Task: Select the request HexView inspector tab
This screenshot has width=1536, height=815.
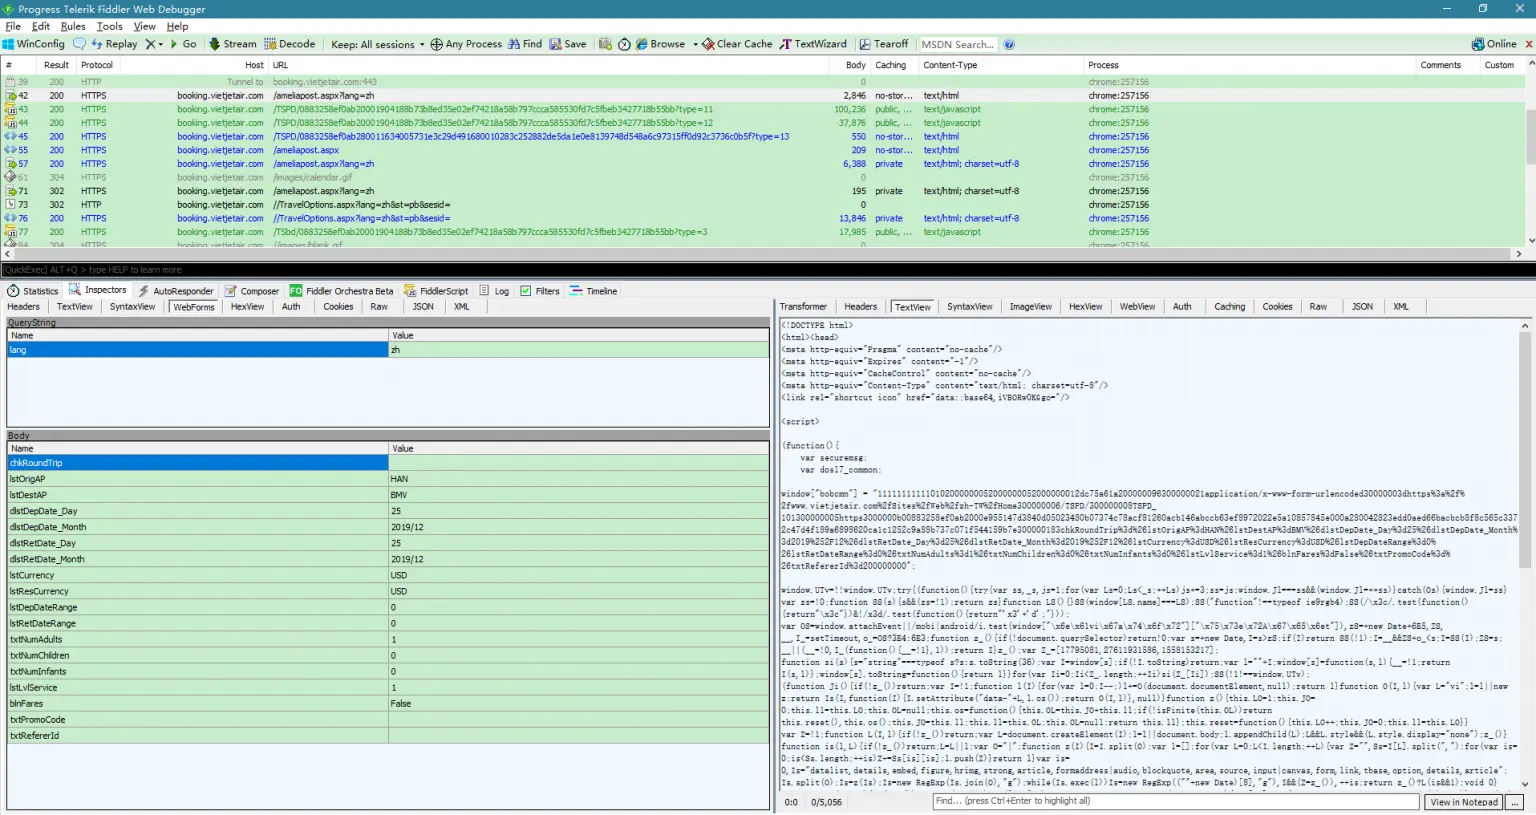Action: click(x=247, y=307)
